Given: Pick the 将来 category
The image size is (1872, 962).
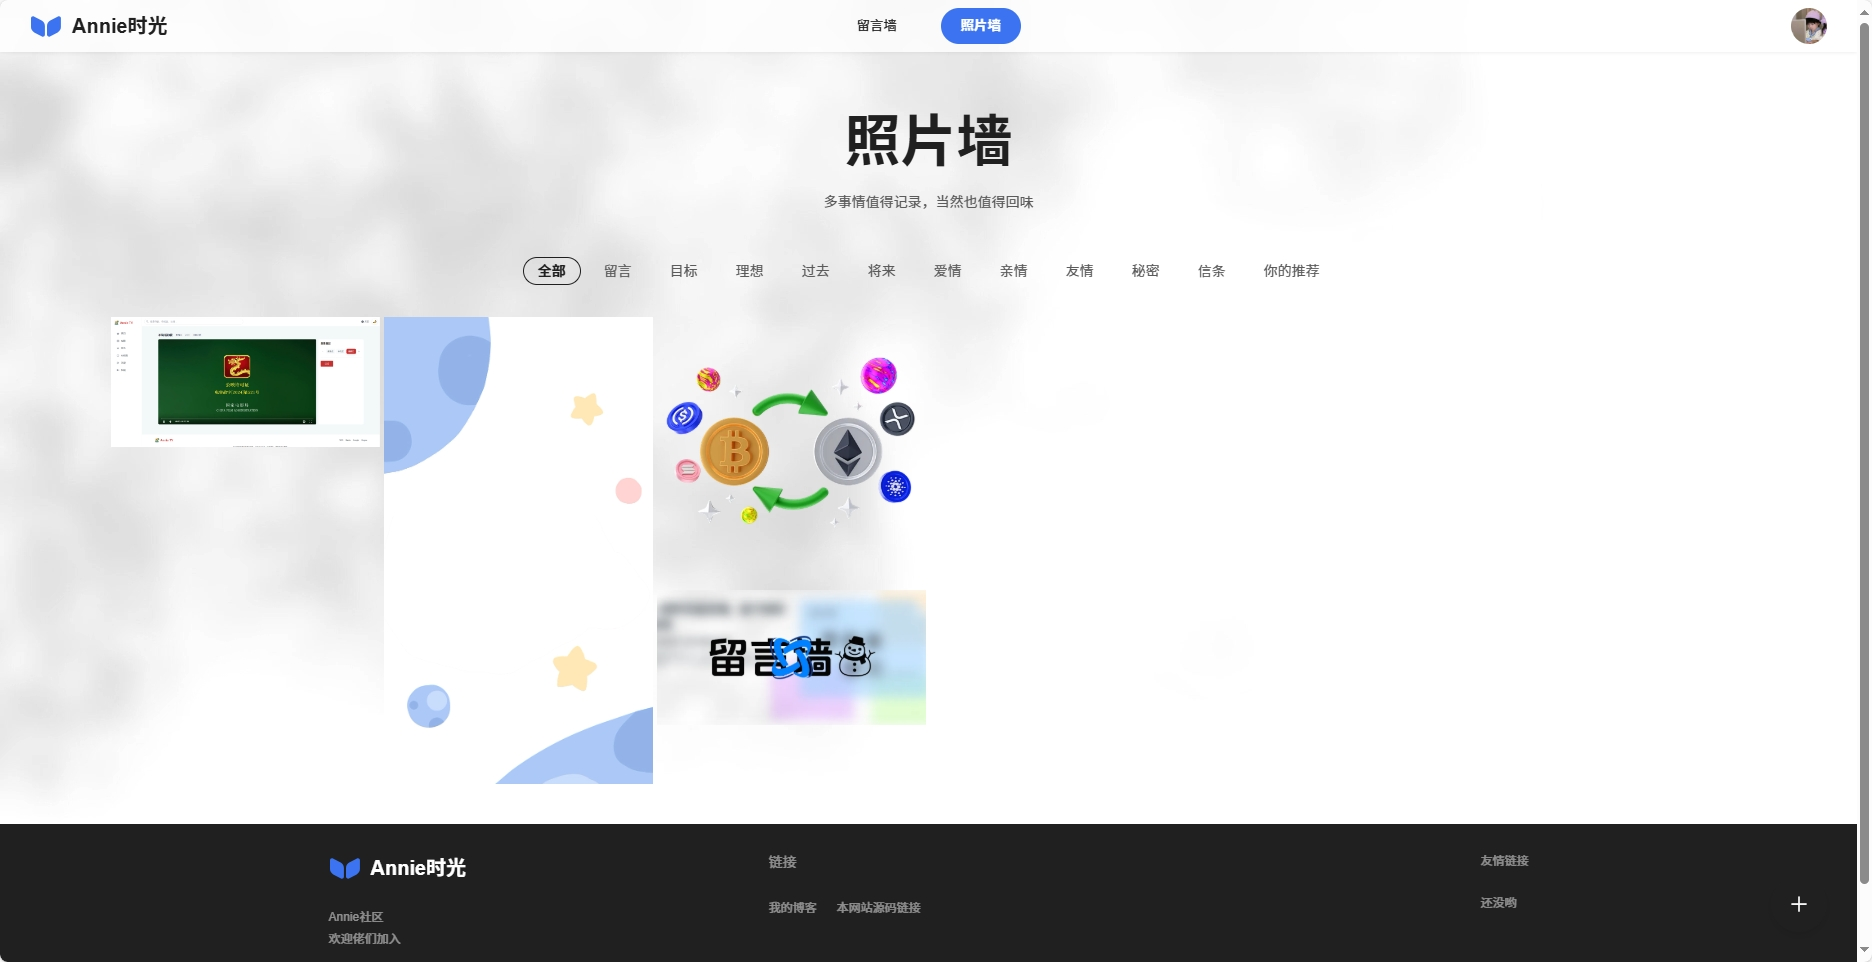Looking at the screenshot, I should coord(881,271).
